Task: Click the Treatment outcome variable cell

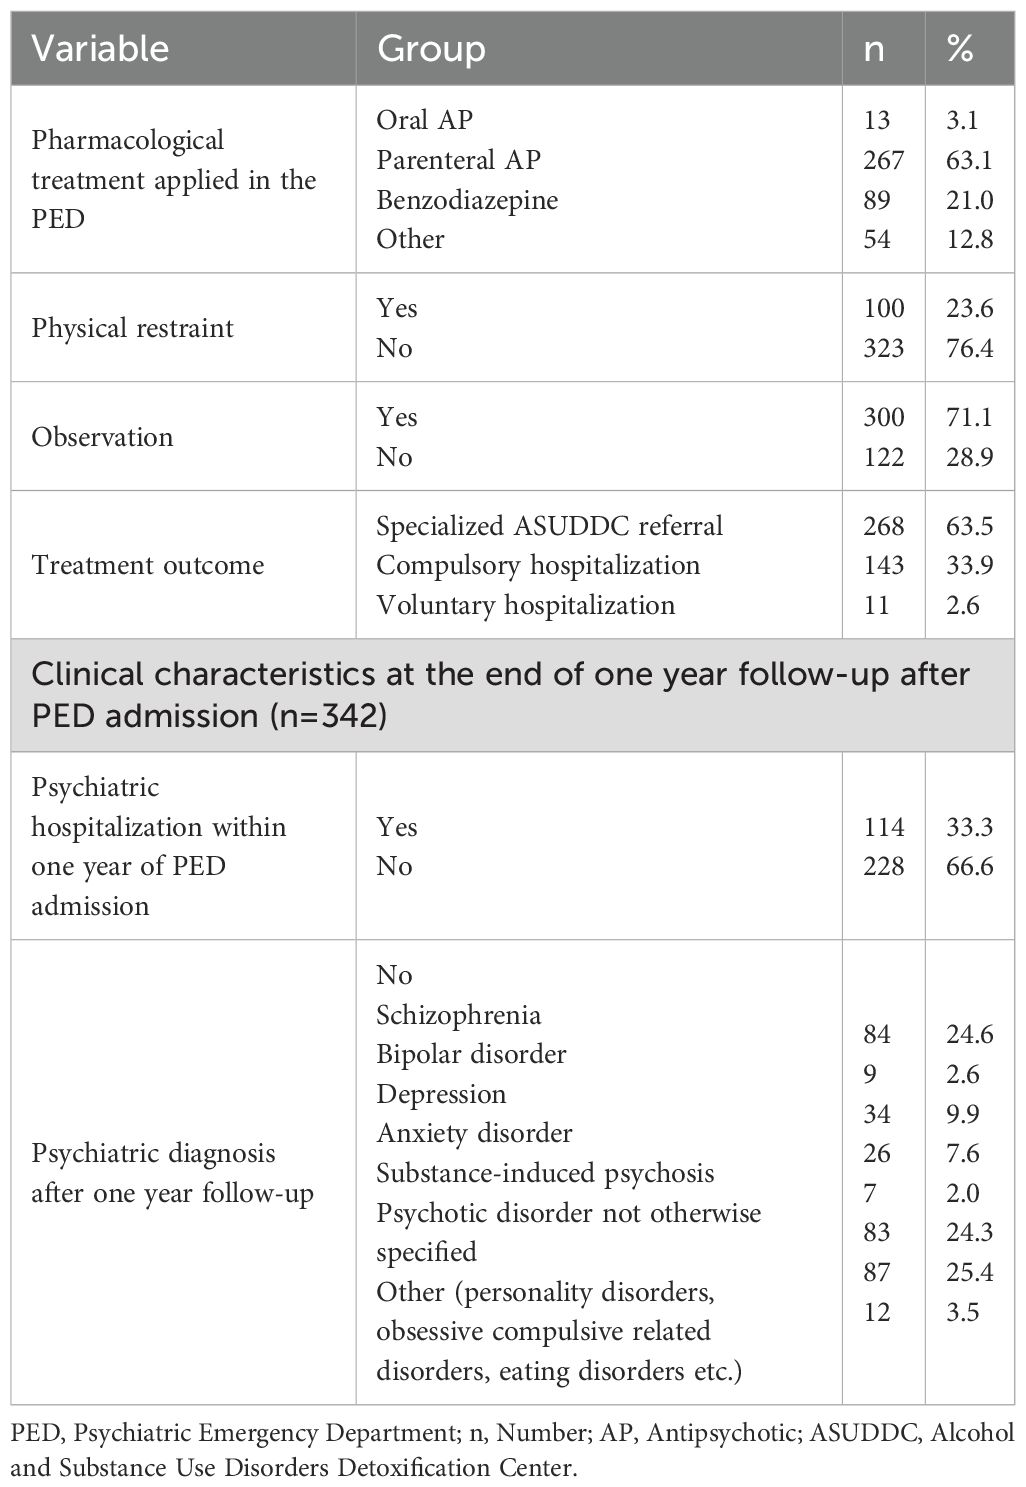Action: pyautogui.click(x=148, y=565)
